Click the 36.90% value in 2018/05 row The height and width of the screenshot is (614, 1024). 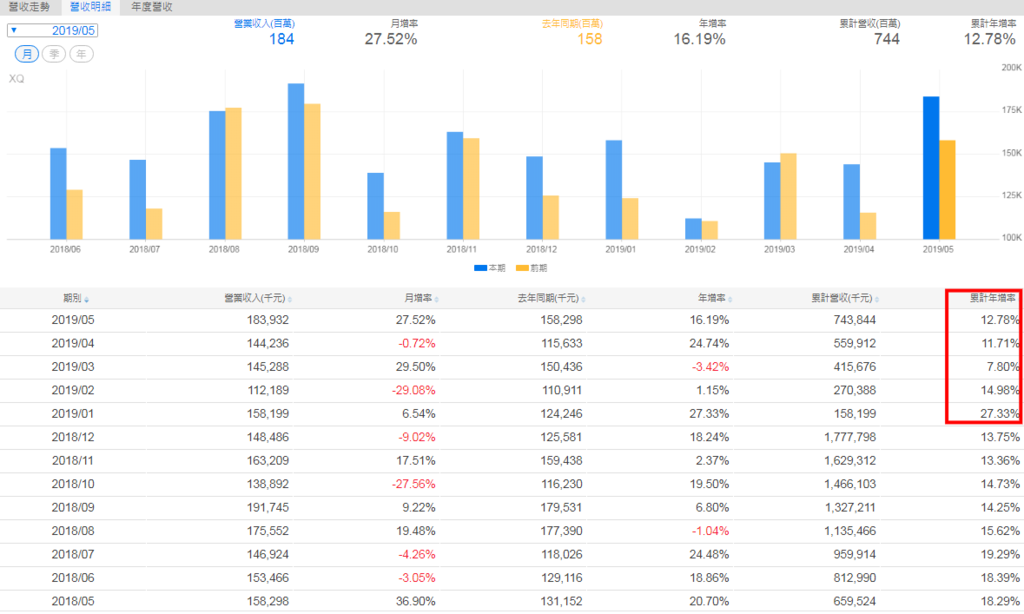coord(415,601)
